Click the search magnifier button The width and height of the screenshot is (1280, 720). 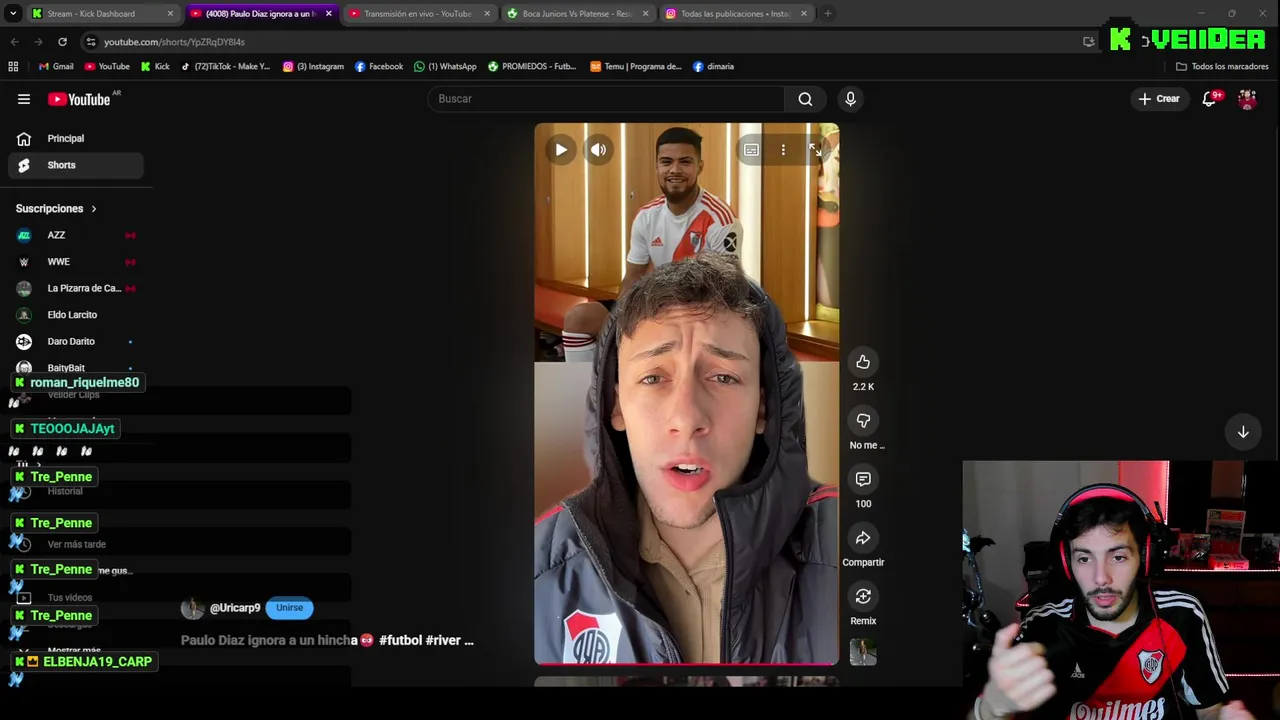(805, 99)
